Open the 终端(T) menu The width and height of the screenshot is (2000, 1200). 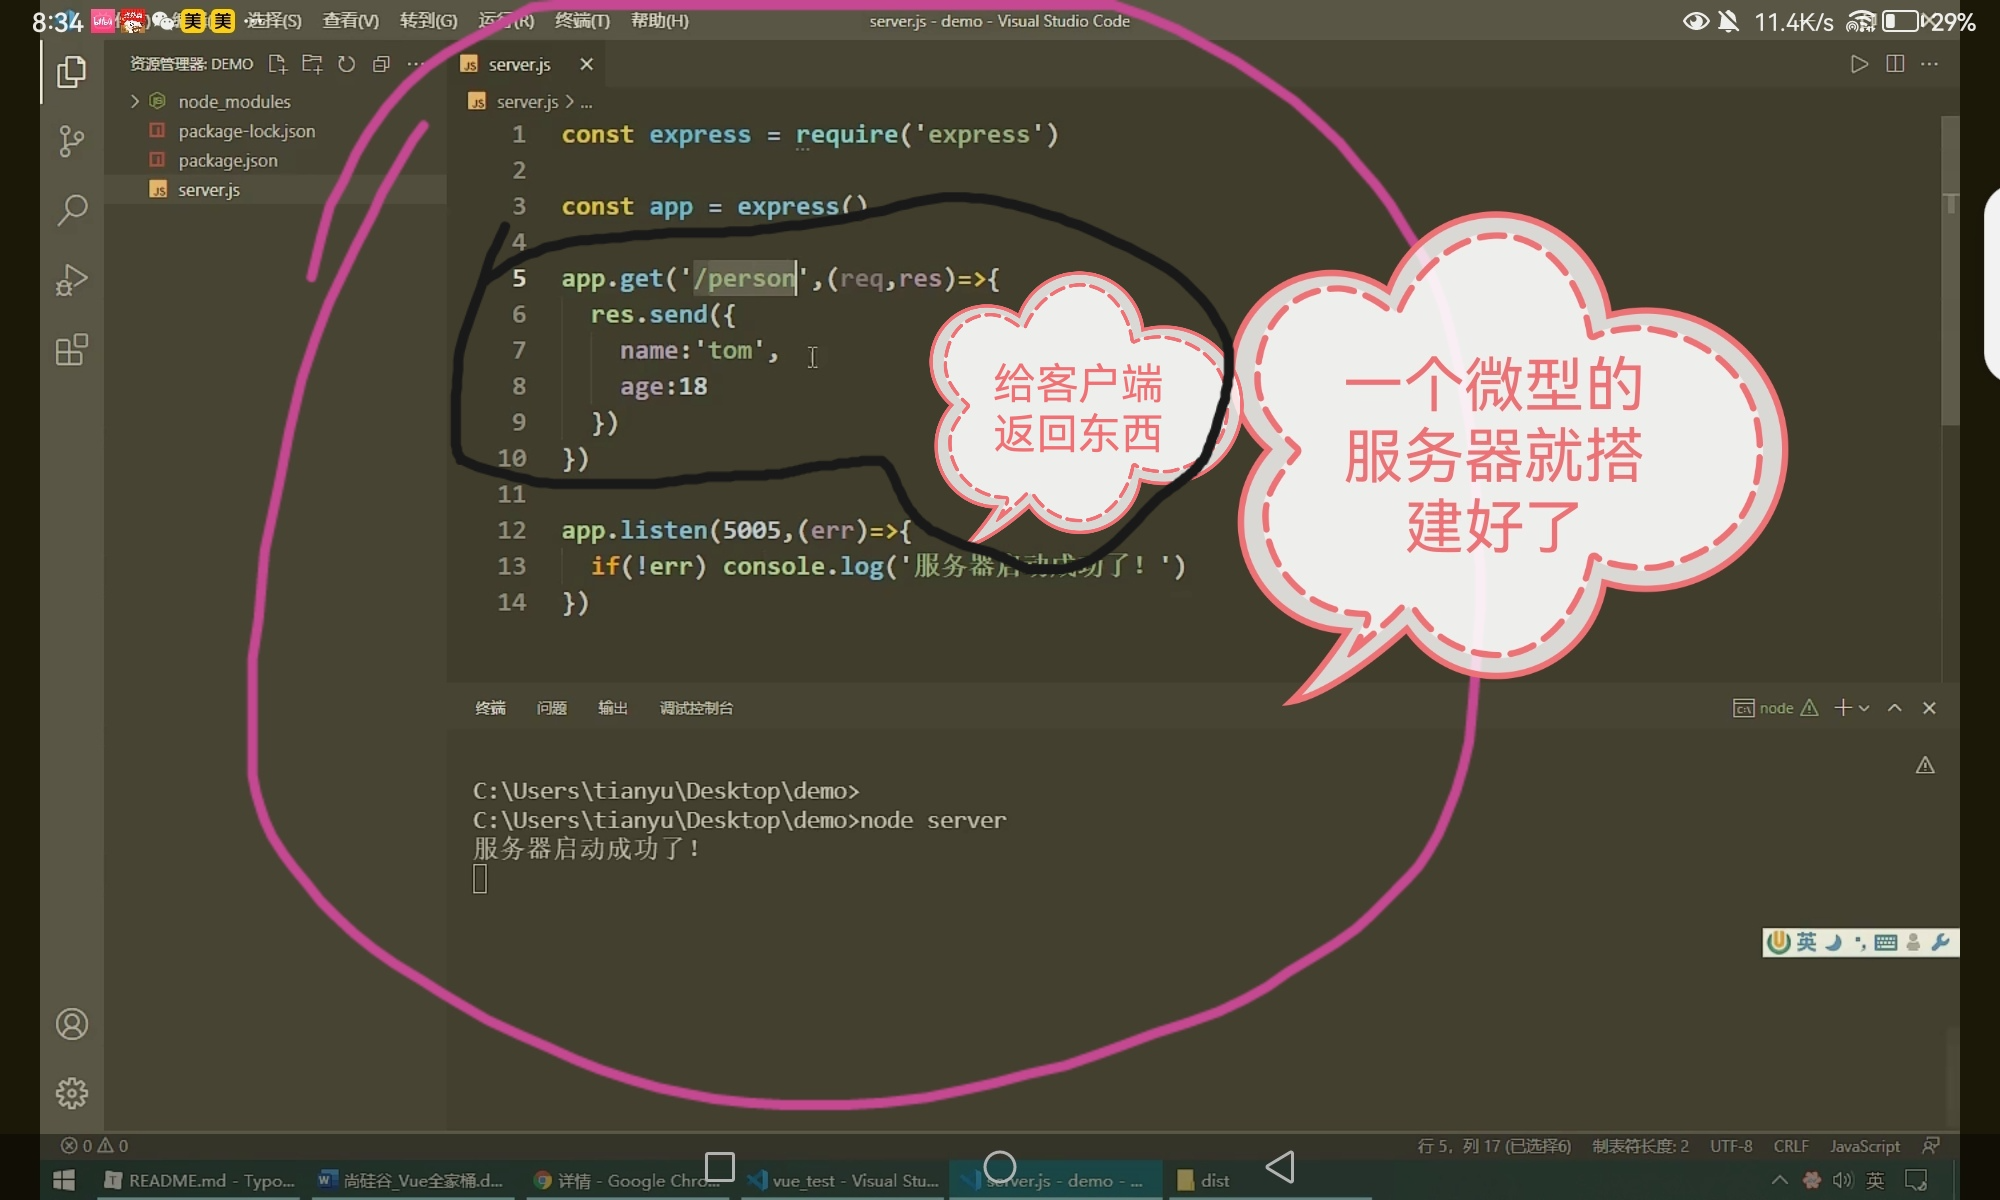(582, 21)
